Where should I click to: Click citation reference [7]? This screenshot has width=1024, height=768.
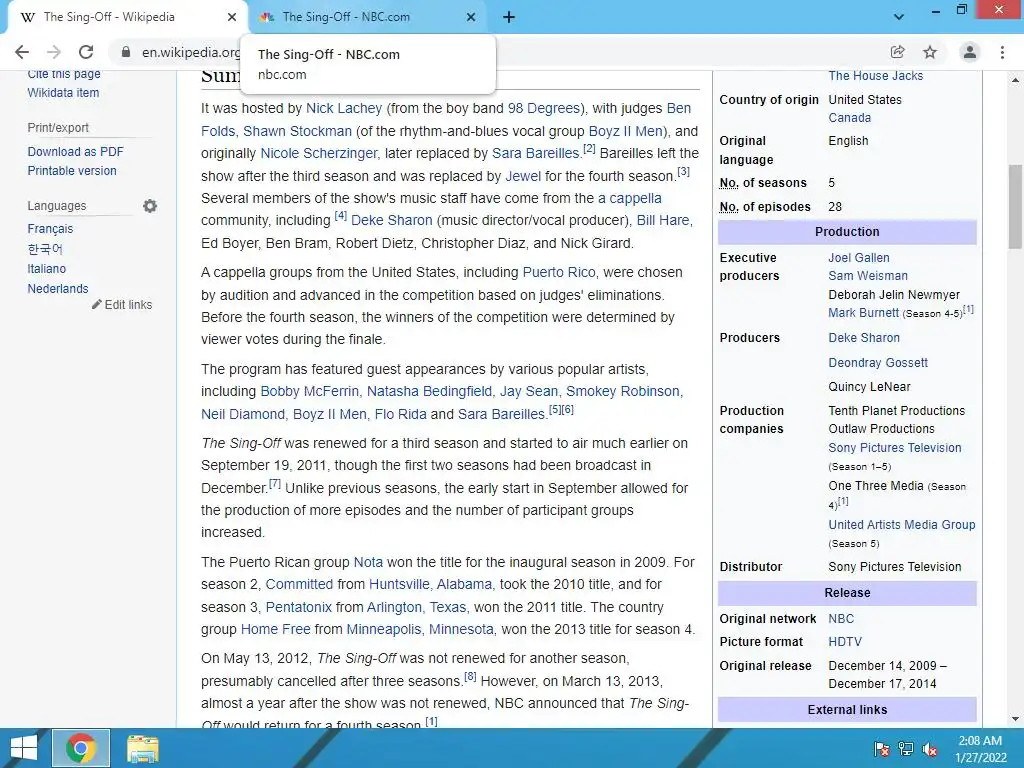tap(275, 484)
